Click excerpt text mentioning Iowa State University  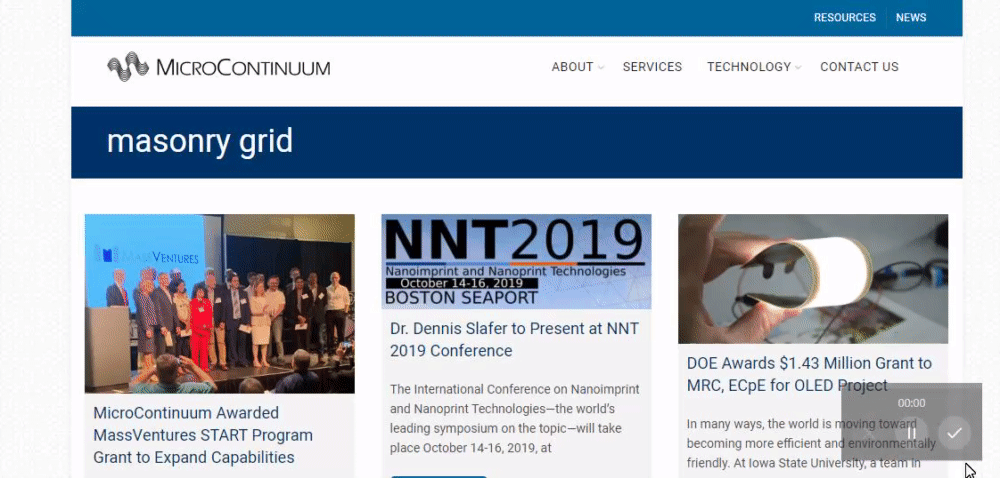click(811, 444)
